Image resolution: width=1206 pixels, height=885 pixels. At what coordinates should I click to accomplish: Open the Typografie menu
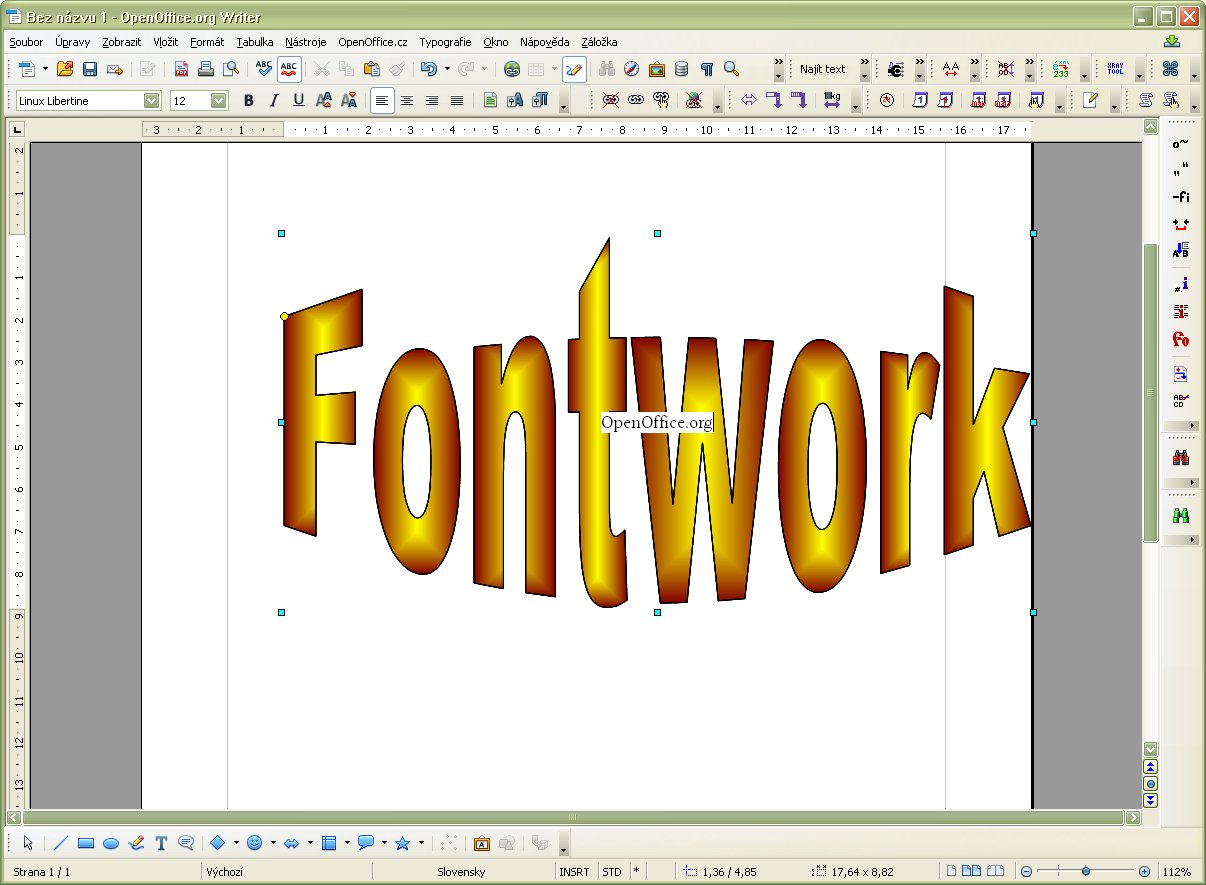tap(445, 42)
